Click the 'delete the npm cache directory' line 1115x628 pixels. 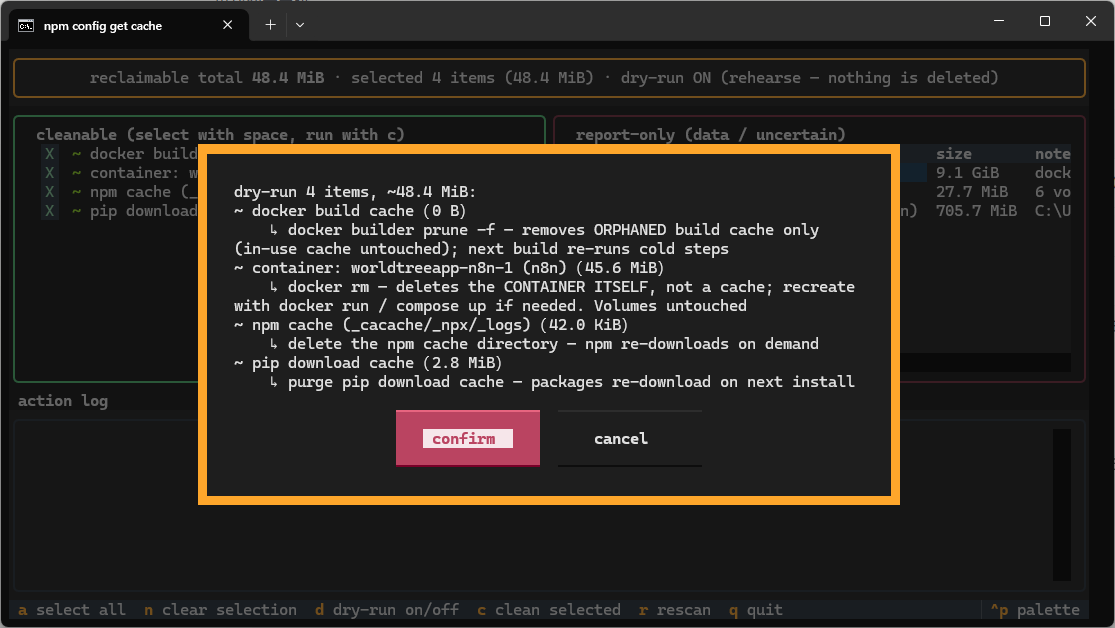(x=544, y=344)
